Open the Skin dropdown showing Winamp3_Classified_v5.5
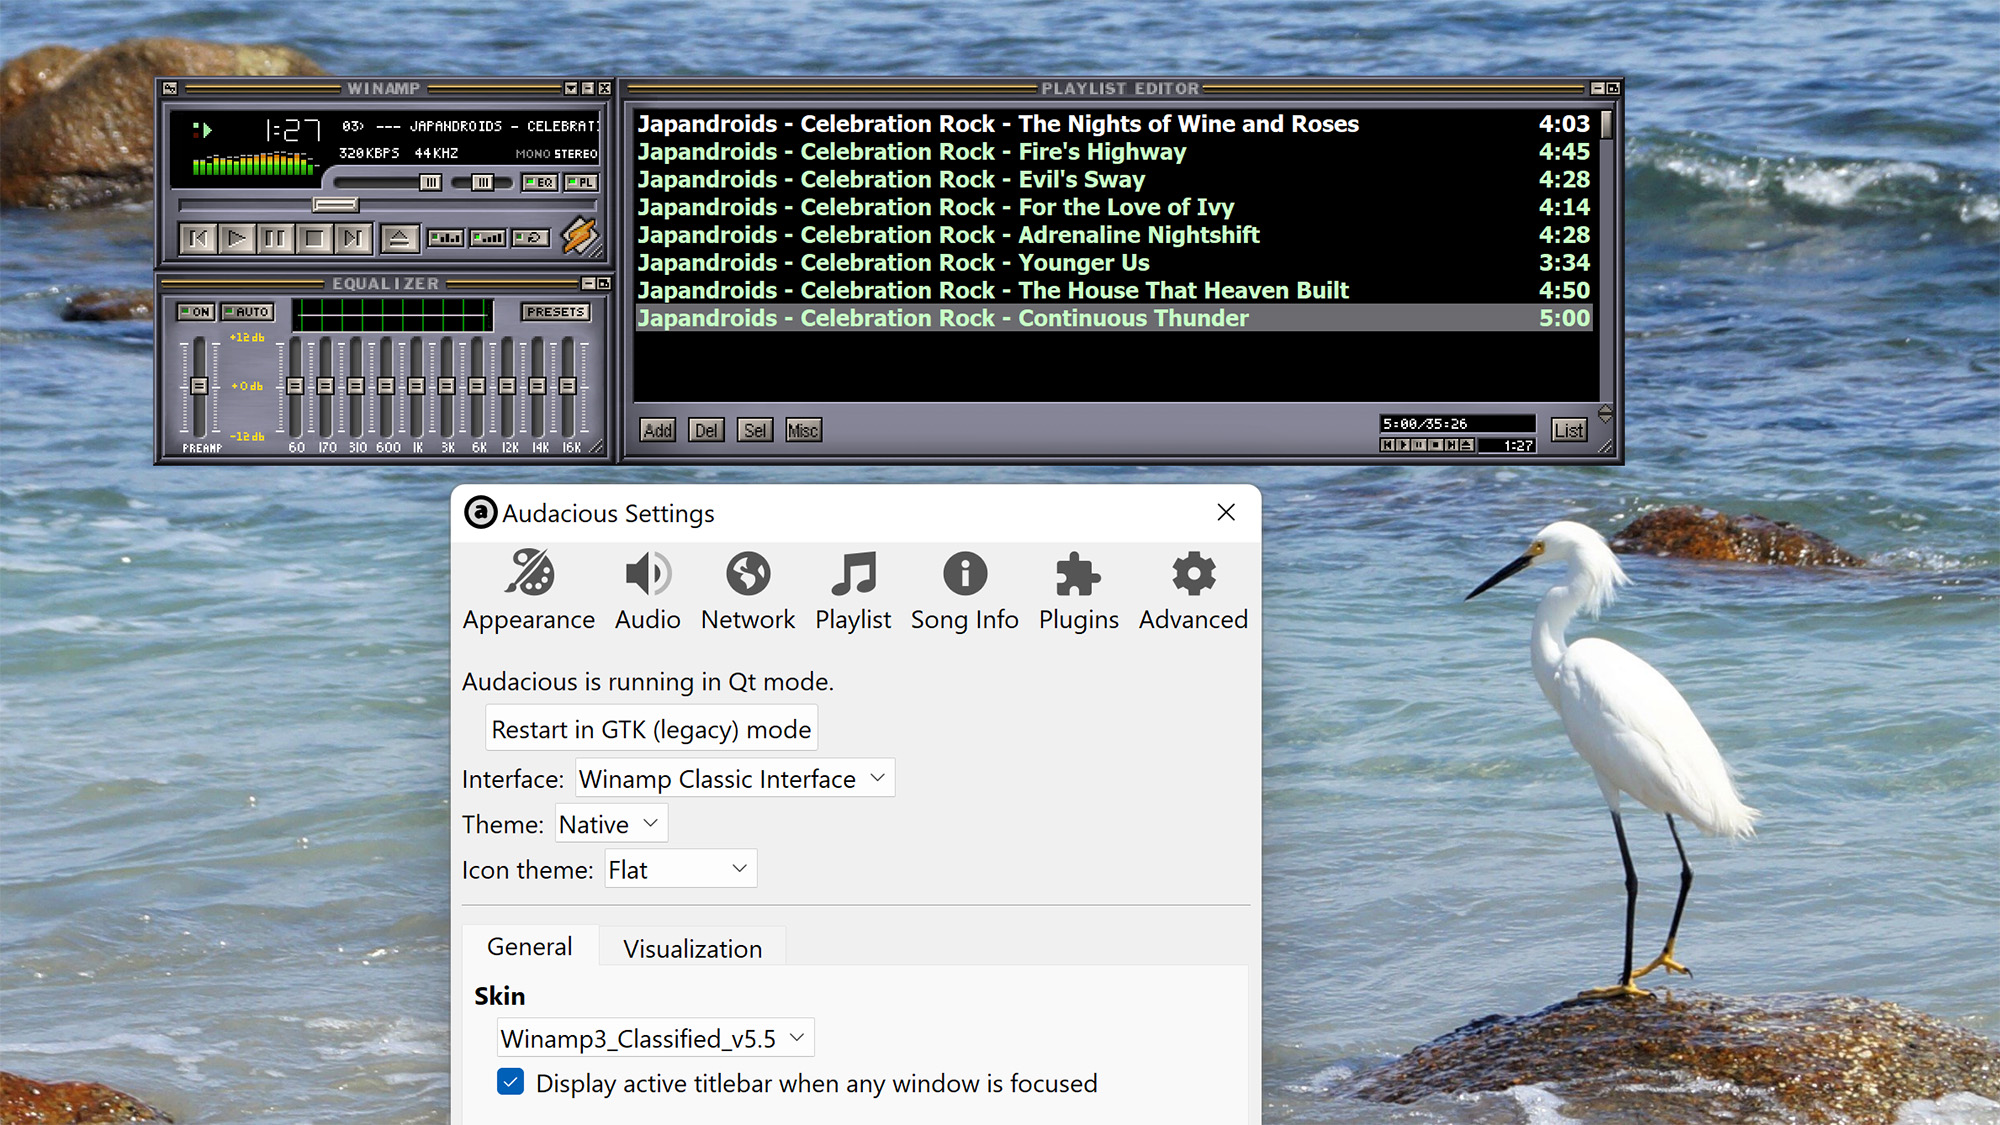The height and width of the screenshot is (1125, 2000). coord(655,1038)
